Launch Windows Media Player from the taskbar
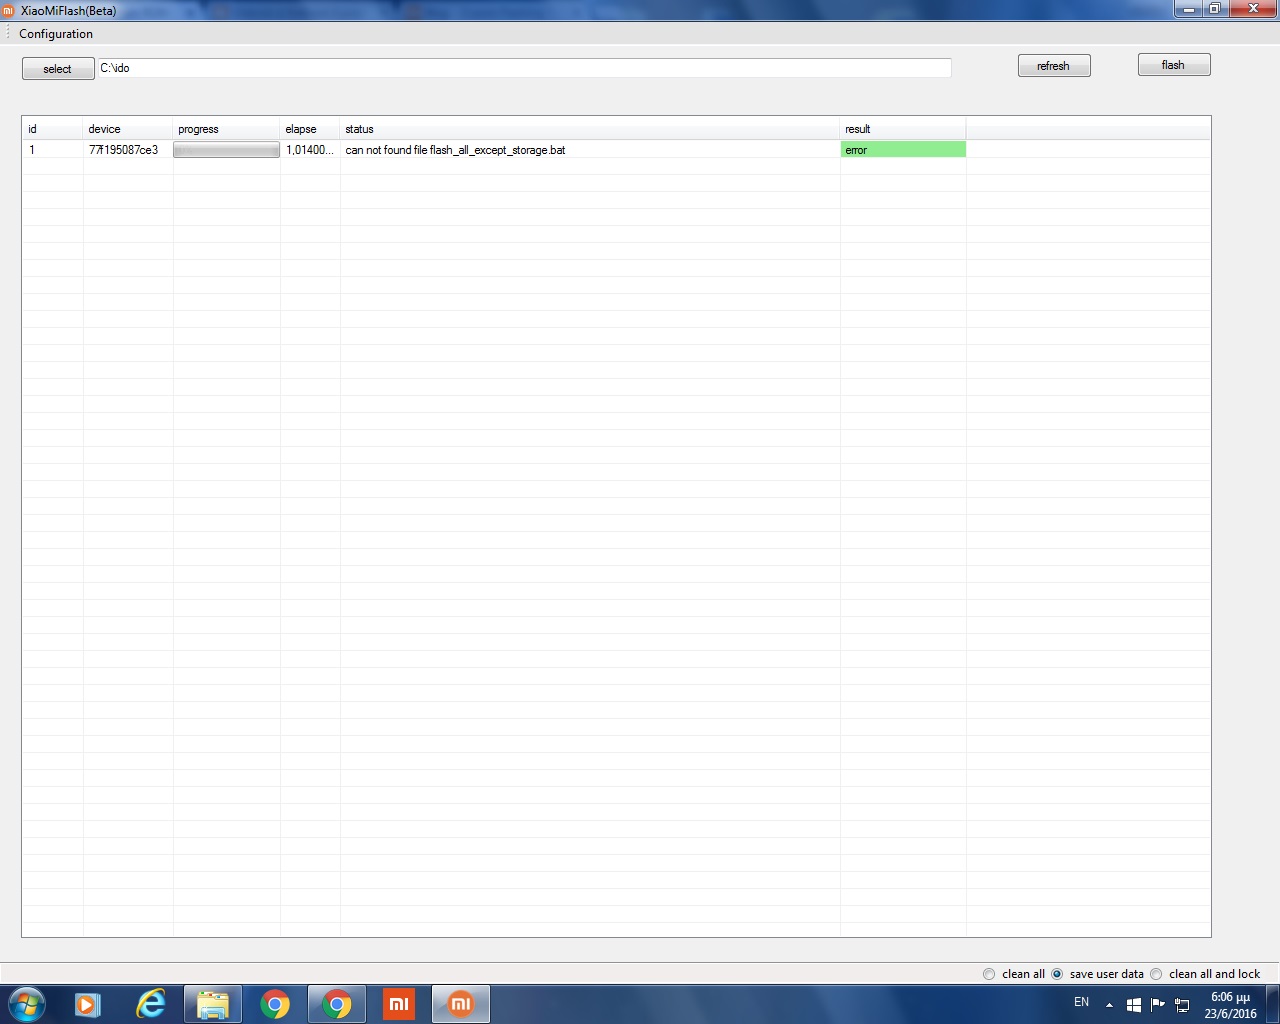This screenshot has width=1280, height=1024. (88, 1004)
